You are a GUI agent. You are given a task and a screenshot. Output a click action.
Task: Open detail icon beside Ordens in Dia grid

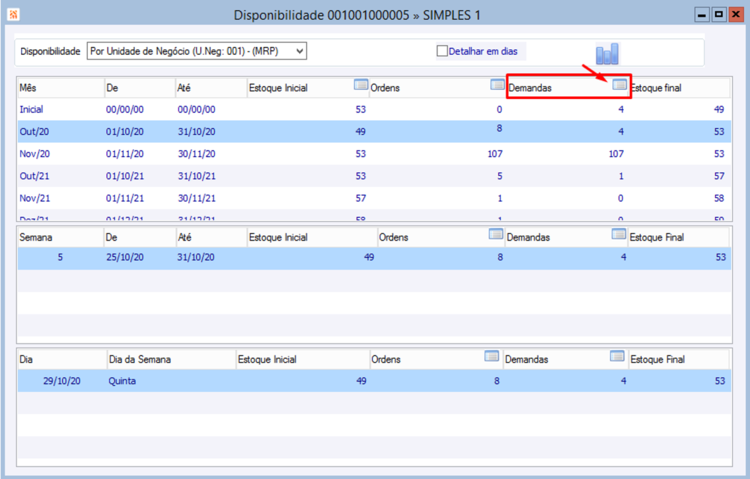pyautogui.click(x=491, y=356)
